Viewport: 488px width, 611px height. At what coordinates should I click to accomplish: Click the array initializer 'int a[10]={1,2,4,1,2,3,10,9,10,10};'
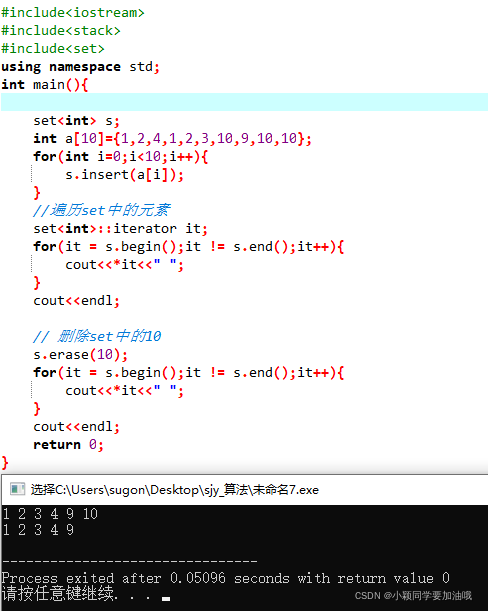pyautogui.click(x=172, y=138)
